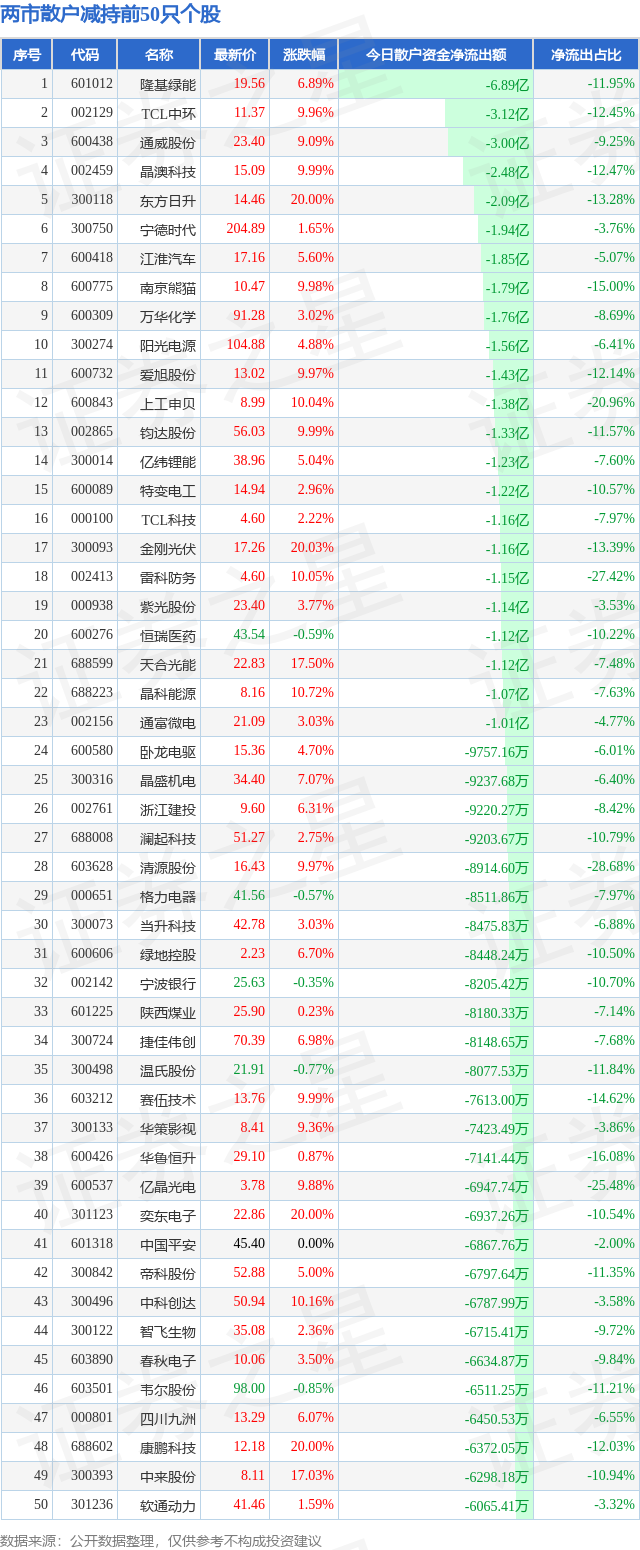Click stock name 晶澳科技

[x=168, y=172]
